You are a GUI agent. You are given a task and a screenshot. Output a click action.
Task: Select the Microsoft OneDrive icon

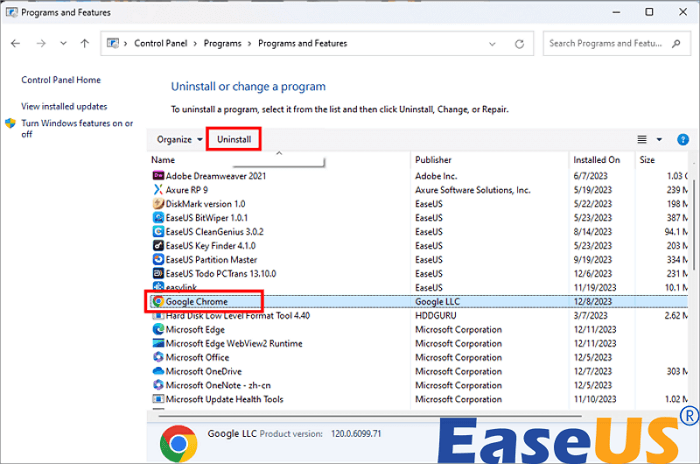coord(158,371)
